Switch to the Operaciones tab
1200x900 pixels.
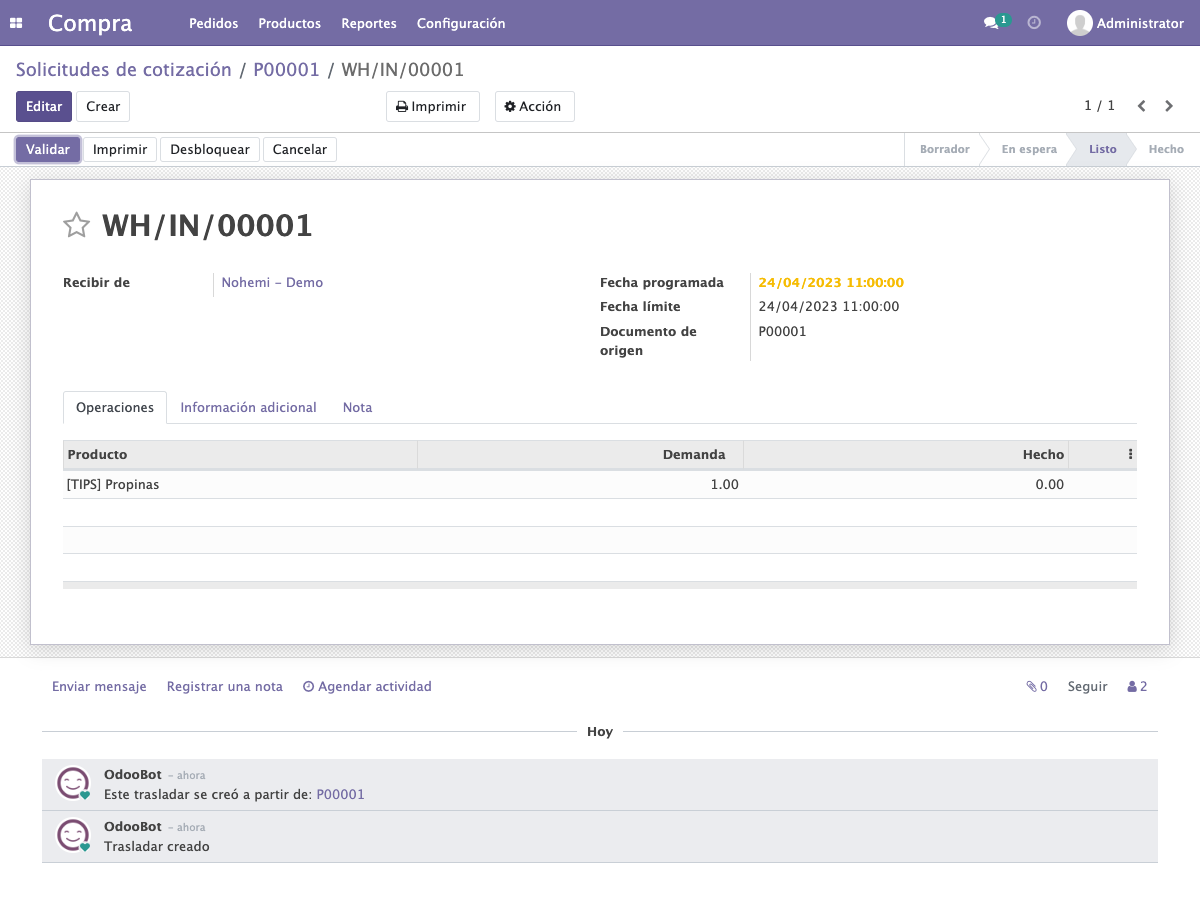click(x=115, y=408)
